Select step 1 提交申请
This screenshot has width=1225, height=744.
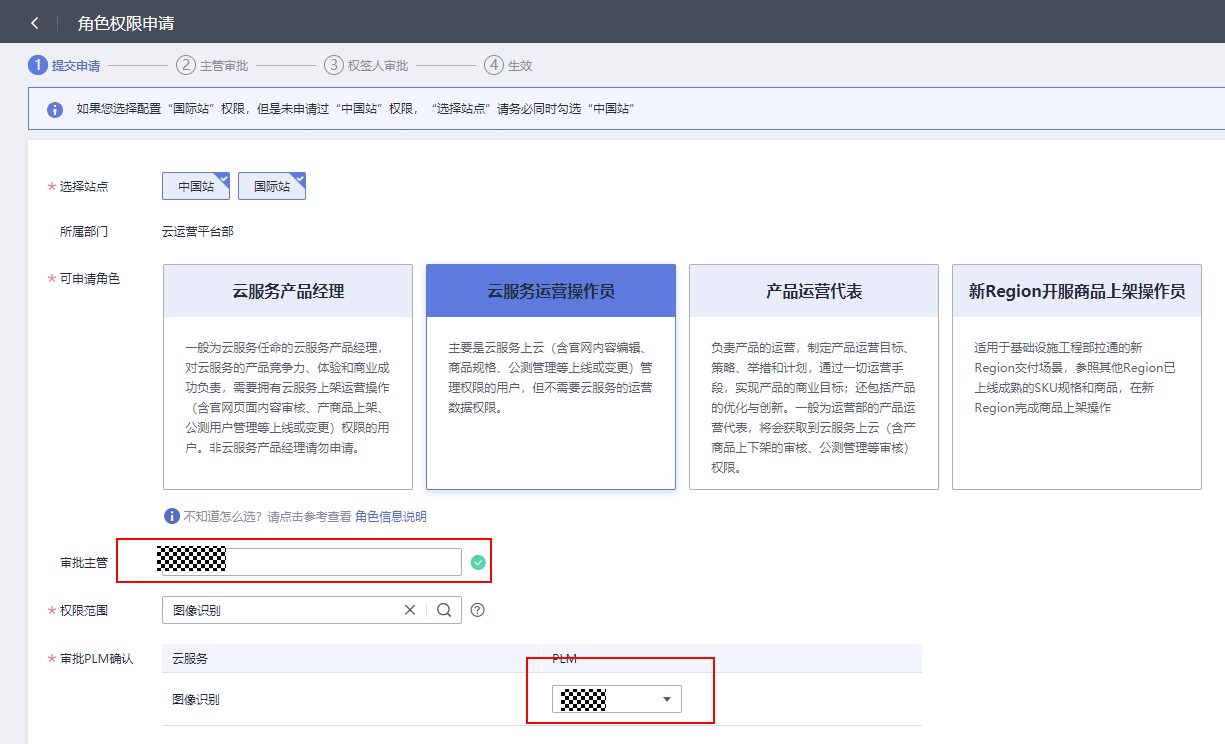click(x=64, y=66)
